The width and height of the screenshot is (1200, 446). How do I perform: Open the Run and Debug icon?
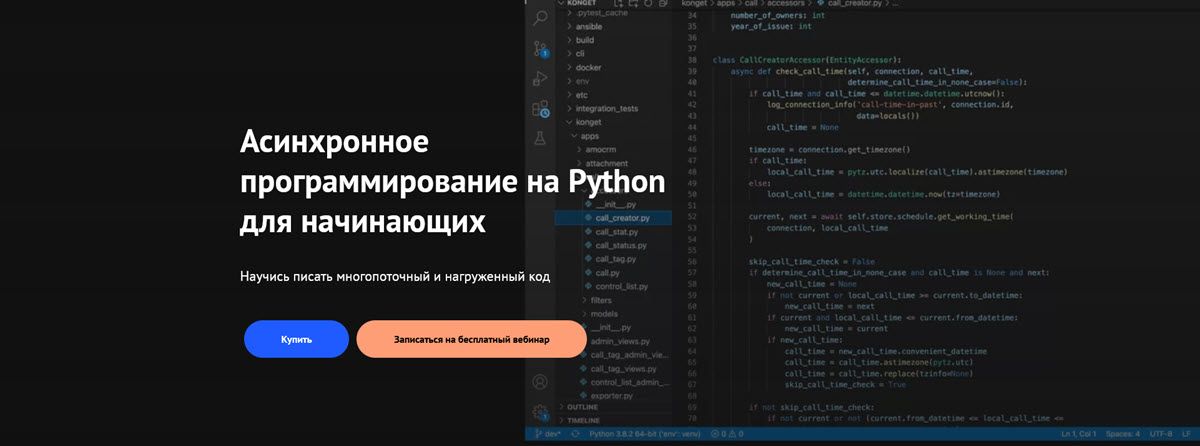(x=540, y=78)
